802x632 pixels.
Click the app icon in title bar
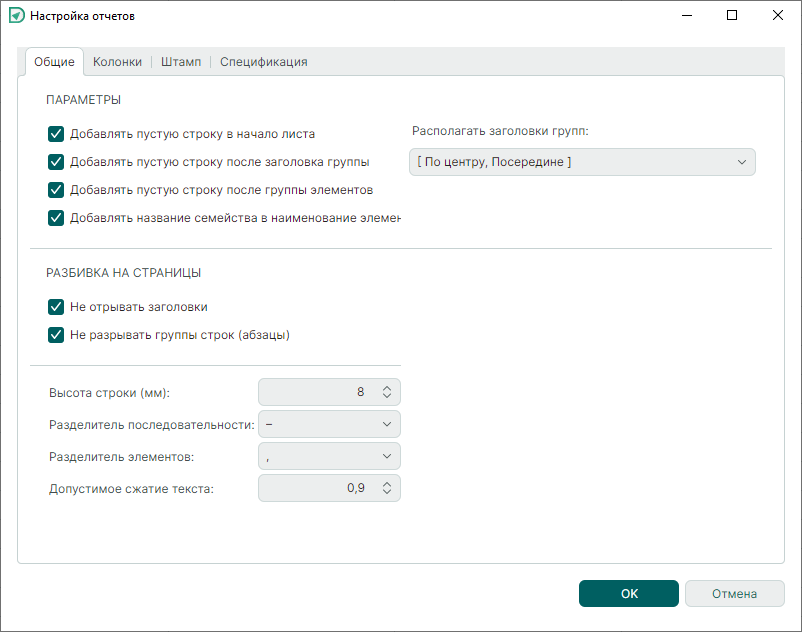16,16
